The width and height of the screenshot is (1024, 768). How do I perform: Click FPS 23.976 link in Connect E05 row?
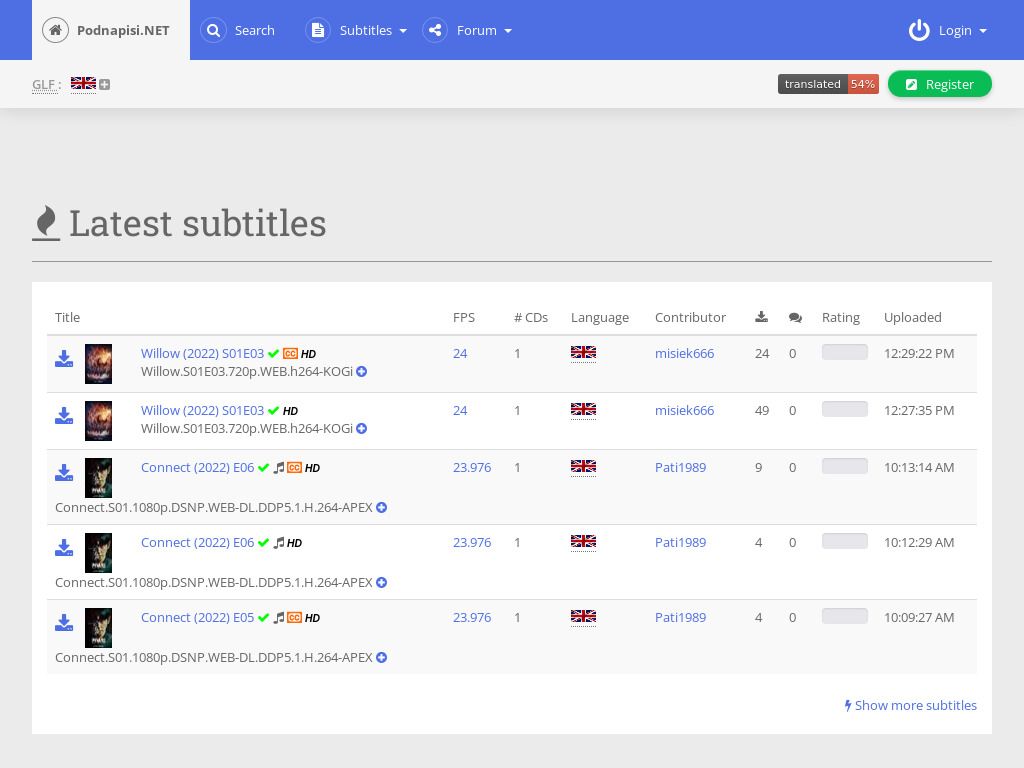click(x=472, y=617)
